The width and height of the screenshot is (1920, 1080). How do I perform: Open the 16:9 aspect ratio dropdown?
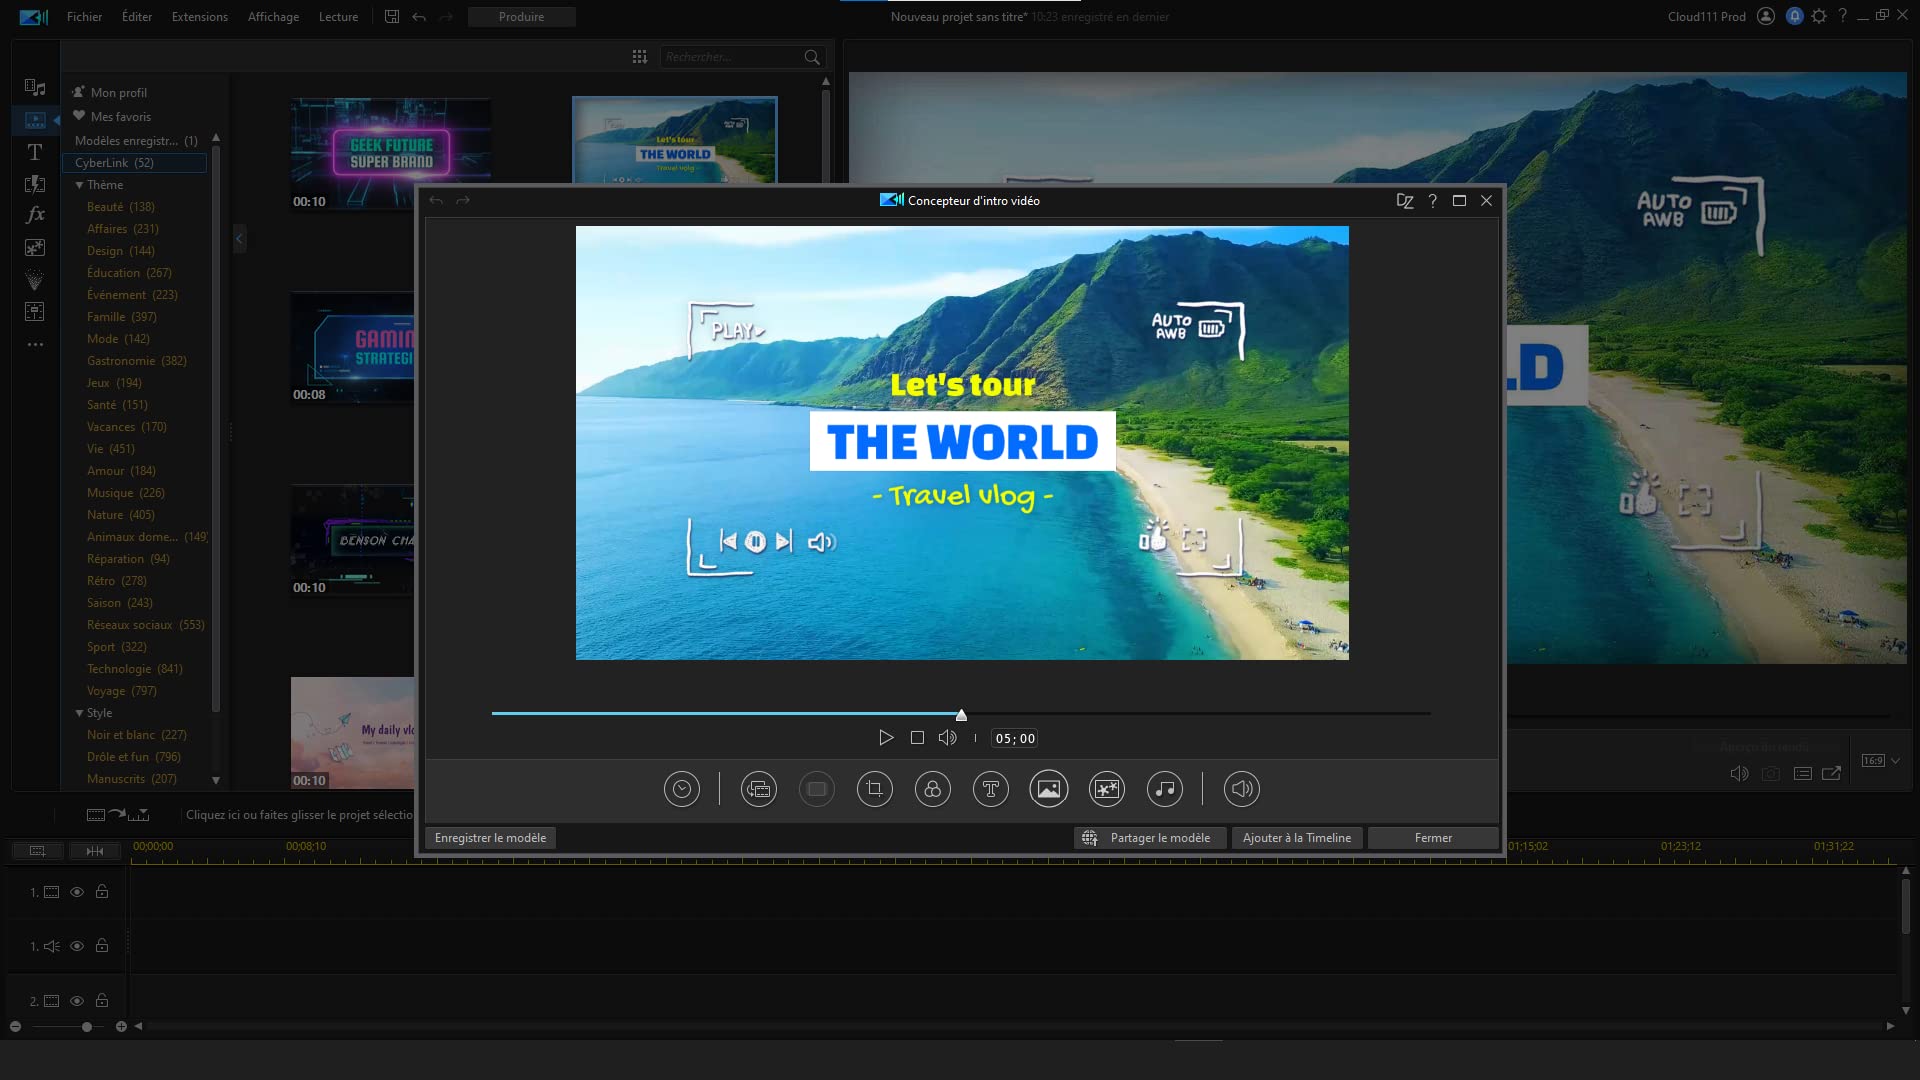(x=1881, y=761)
